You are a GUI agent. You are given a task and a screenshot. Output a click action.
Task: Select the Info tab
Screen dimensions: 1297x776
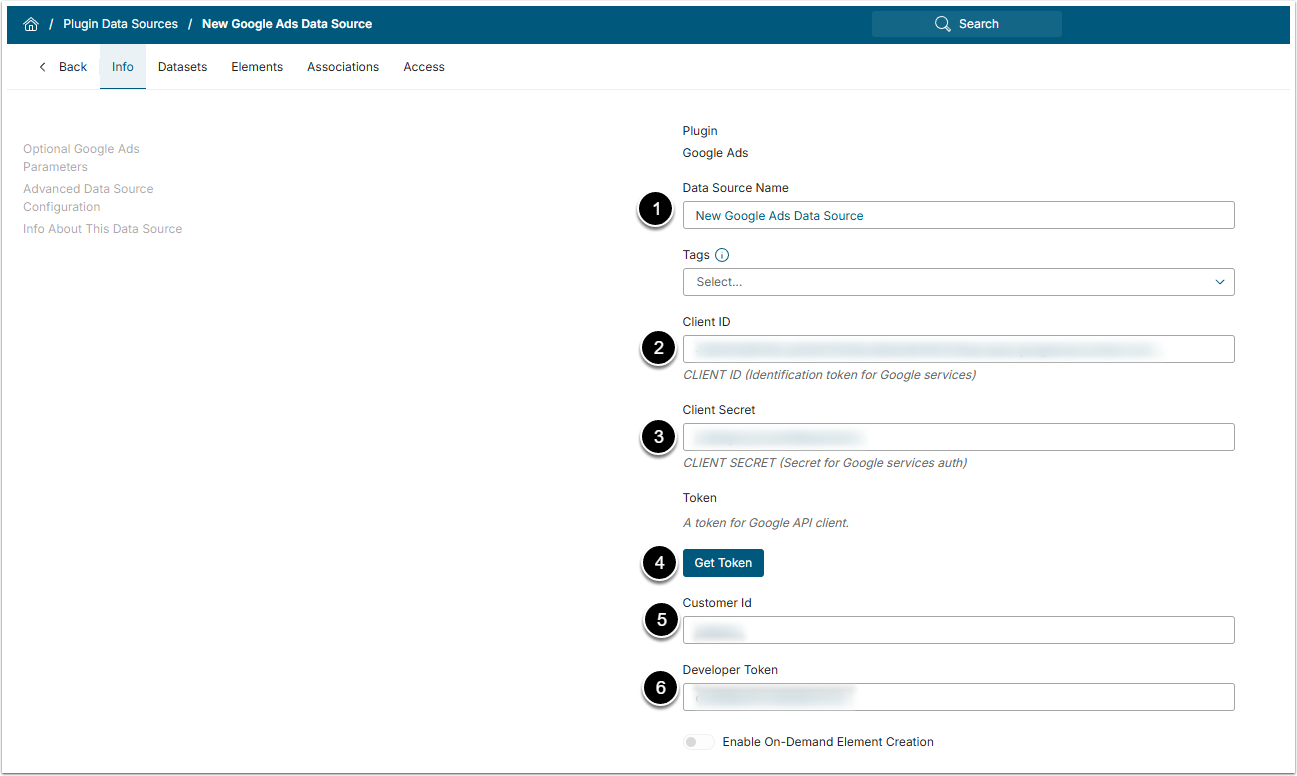click(x=123, y=67)
